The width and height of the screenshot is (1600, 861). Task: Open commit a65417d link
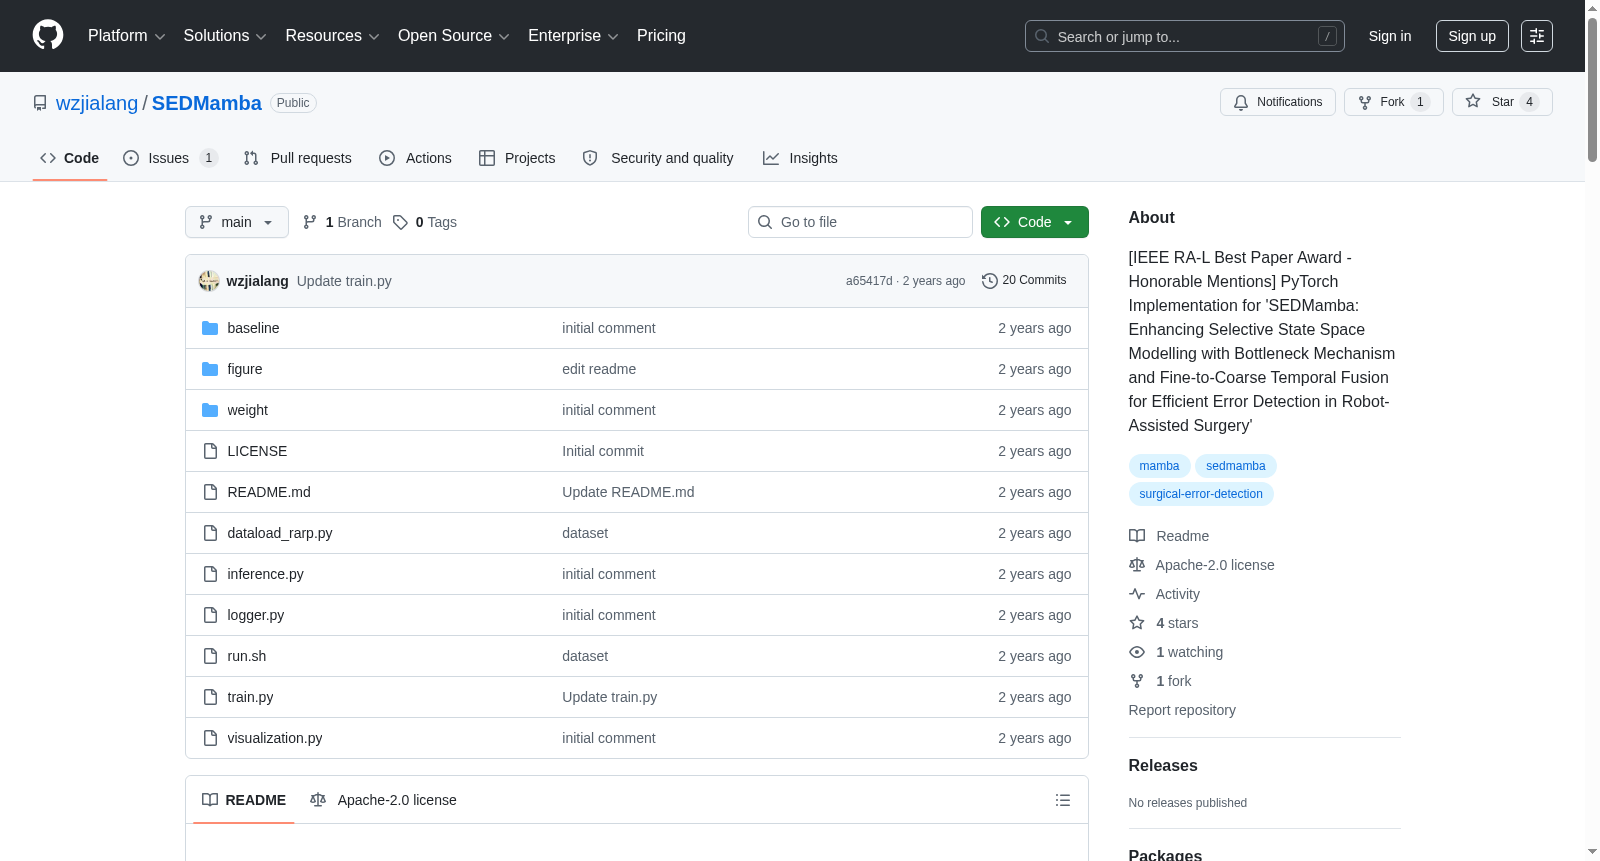click(x=869, y=281)
